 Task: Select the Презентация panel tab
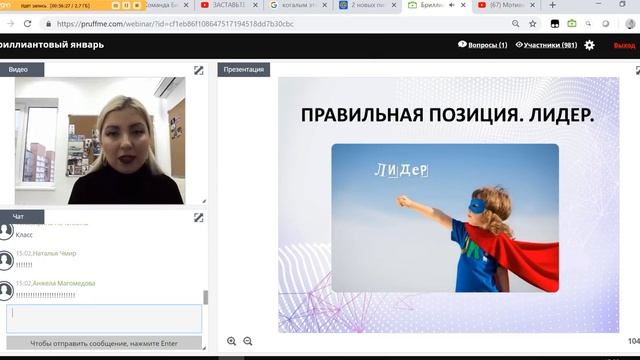(244, 69)
